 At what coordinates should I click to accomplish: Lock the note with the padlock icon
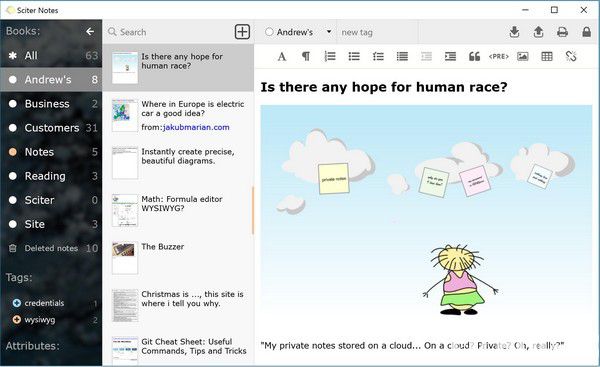586,32
